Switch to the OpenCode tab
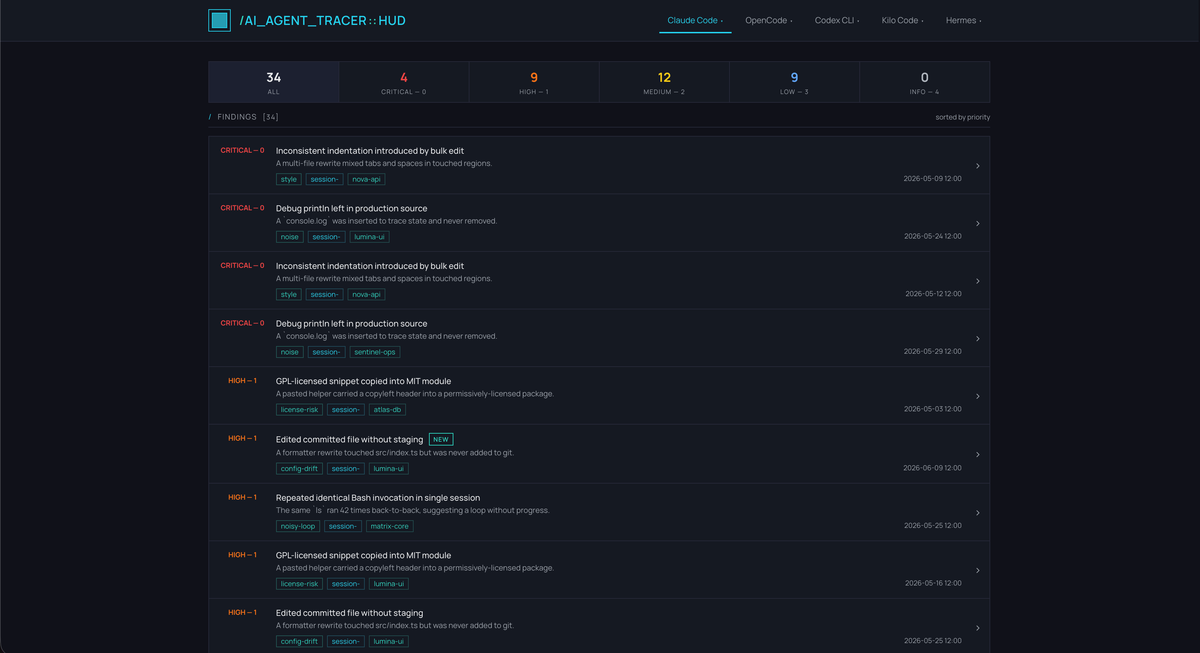Screen dimensions: 1200x653 pos(769,20)
